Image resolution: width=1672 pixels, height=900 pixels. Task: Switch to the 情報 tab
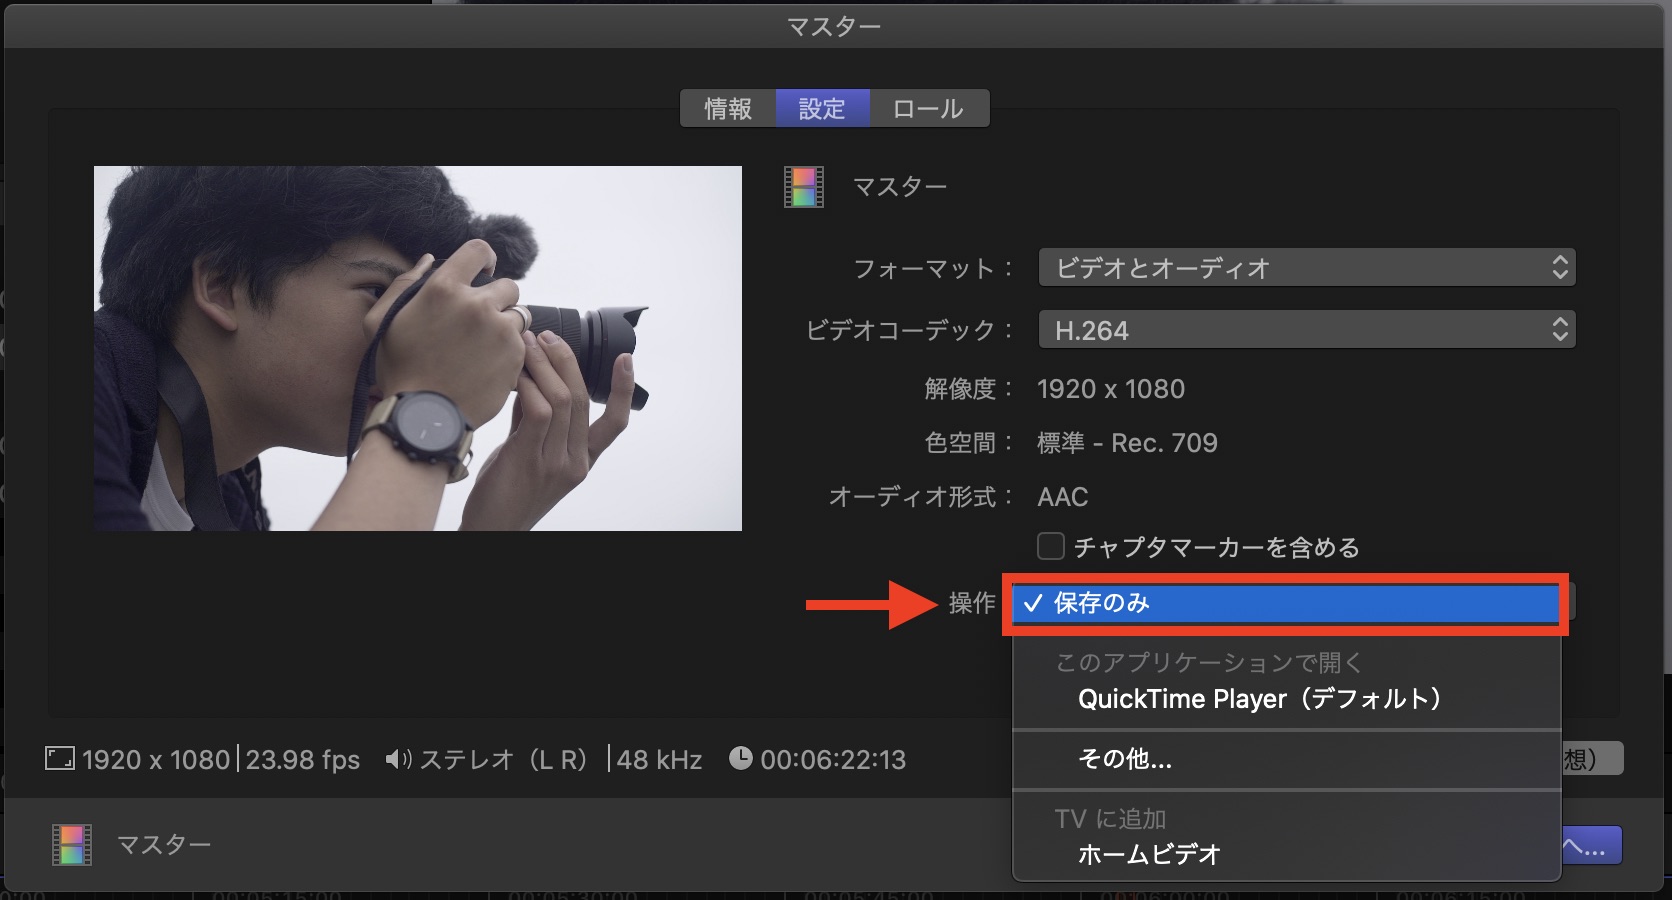point(728,108)
